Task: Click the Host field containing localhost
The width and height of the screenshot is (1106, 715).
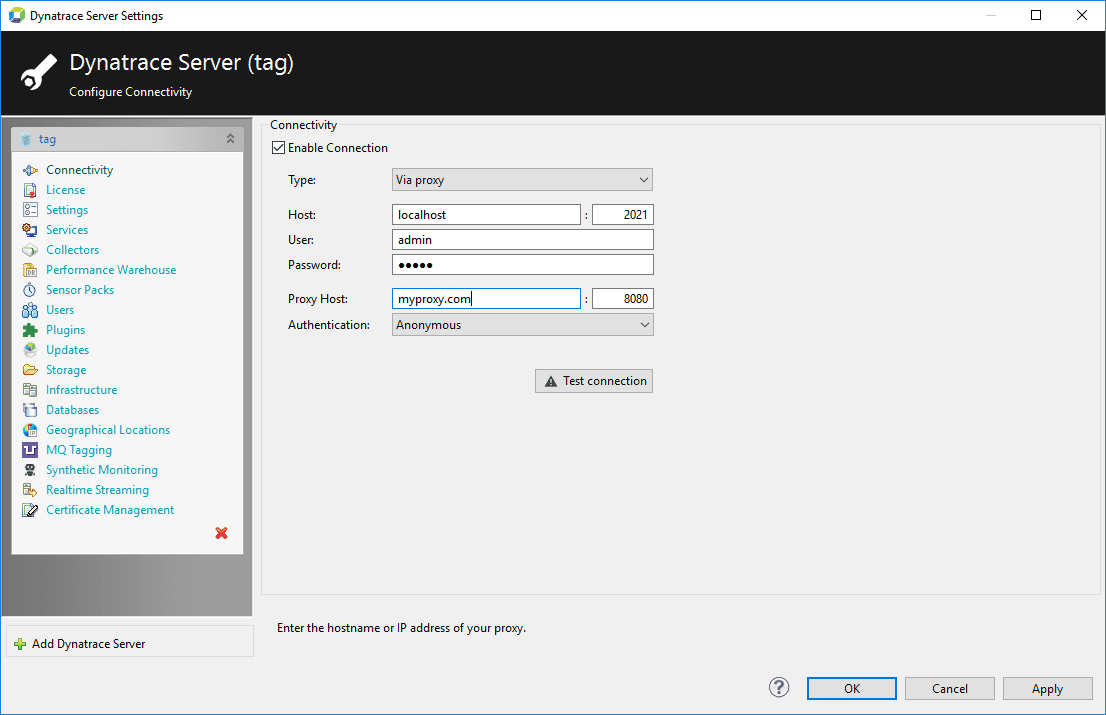Action: coord(486,214)
